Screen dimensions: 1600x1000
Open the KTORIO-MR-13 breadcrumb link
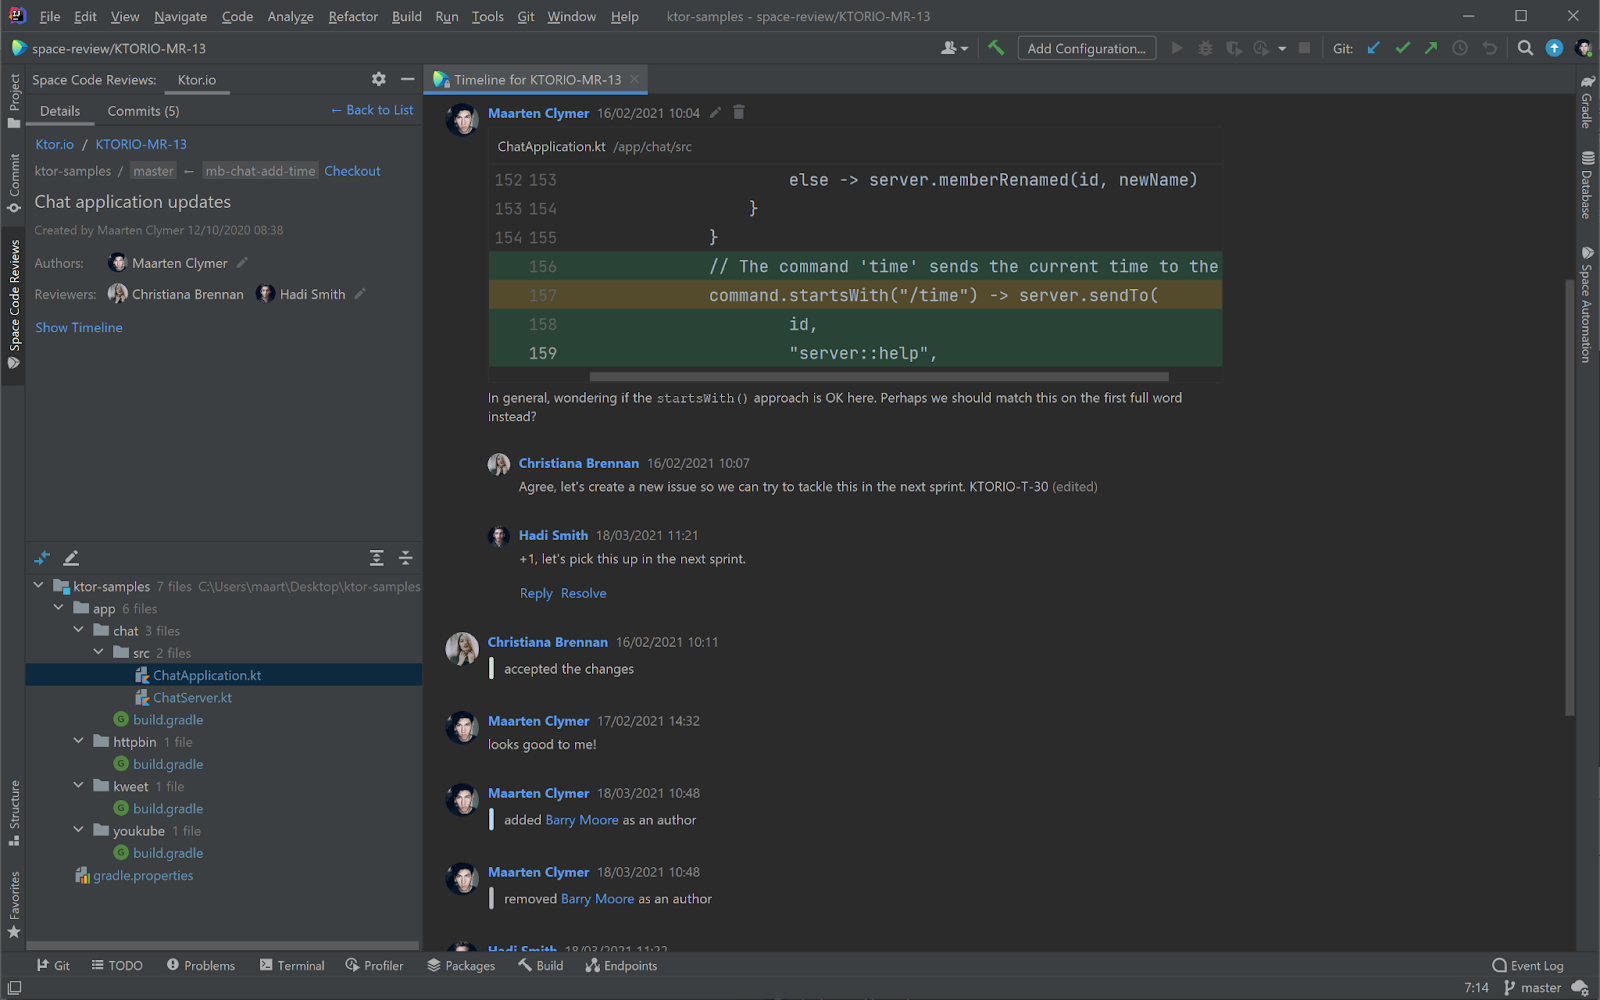[141, 144]
